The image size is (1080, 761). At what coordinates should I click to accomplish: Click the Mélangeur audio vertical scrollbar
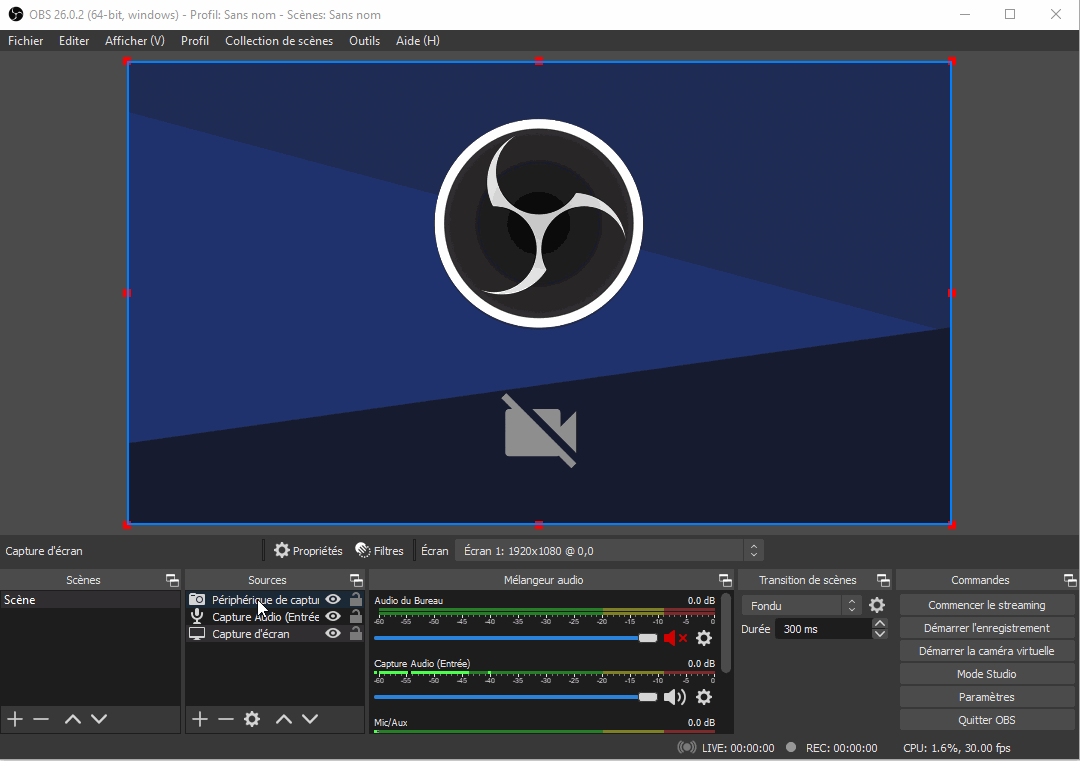click(x=725, y=634)
